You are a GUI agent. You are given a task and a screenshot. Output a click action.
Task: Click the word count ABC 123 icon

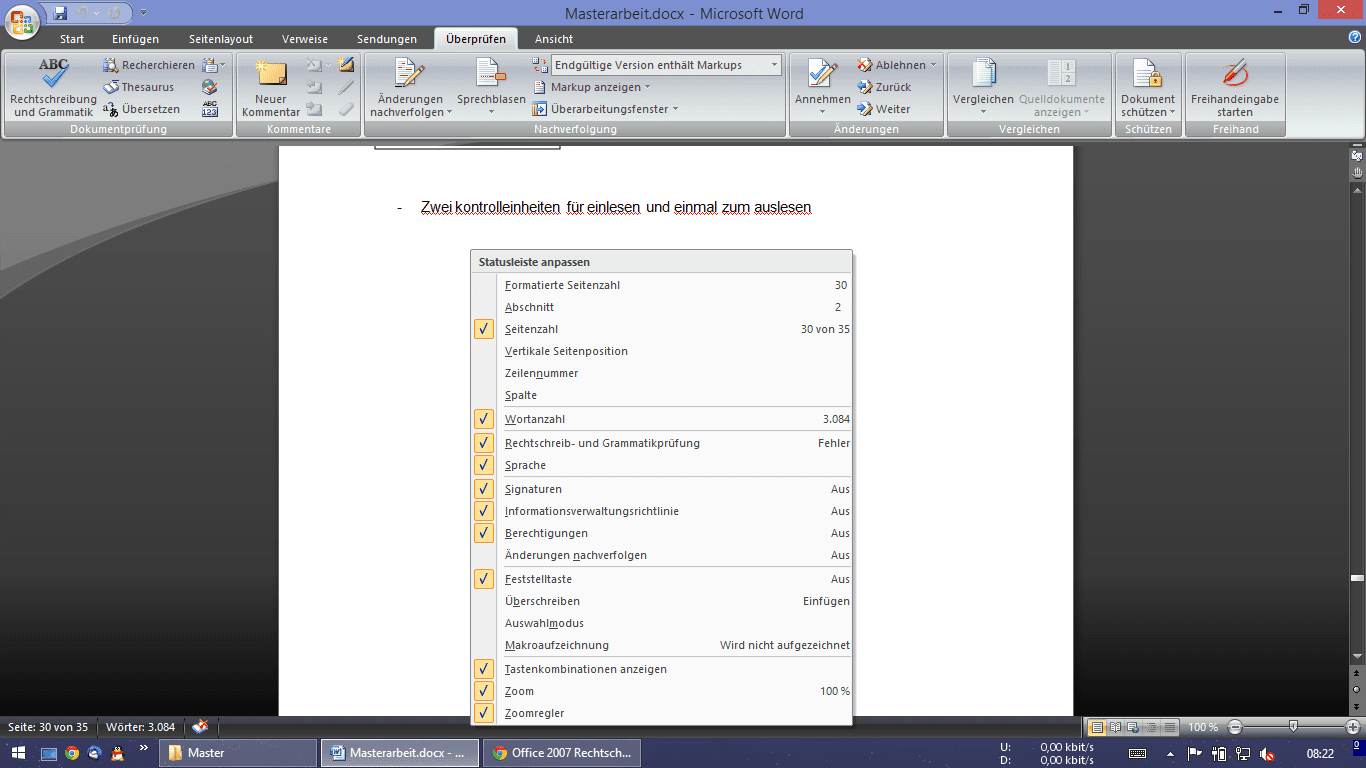(x=209, y=109)
